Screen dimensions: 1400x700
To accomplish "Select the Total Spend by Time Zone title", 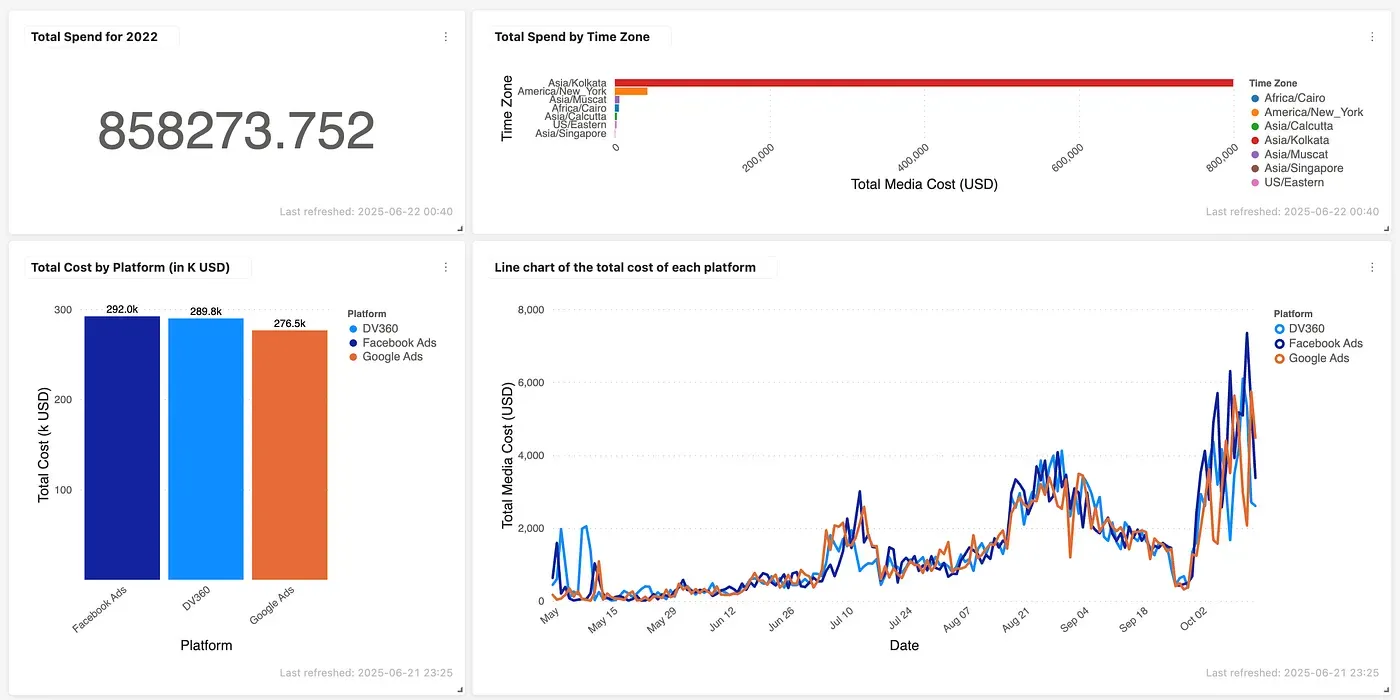I will coord(572,37).
